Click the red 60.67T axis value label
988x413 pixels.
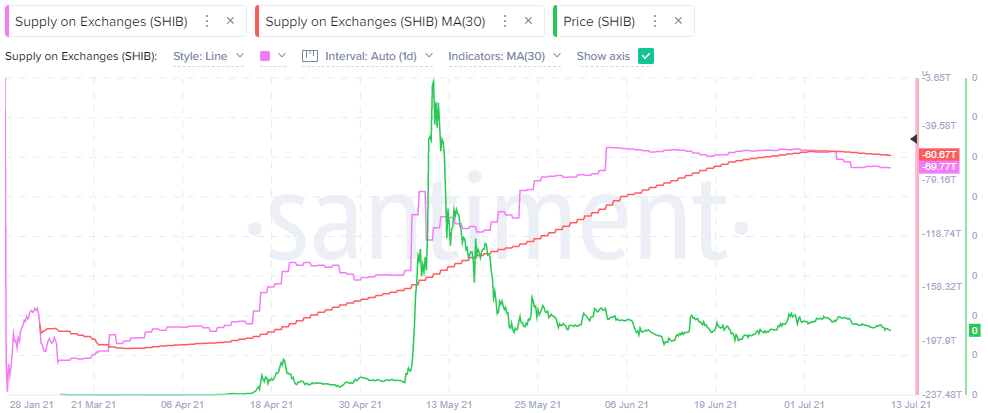pyautogui.click(x=939, y=155)
